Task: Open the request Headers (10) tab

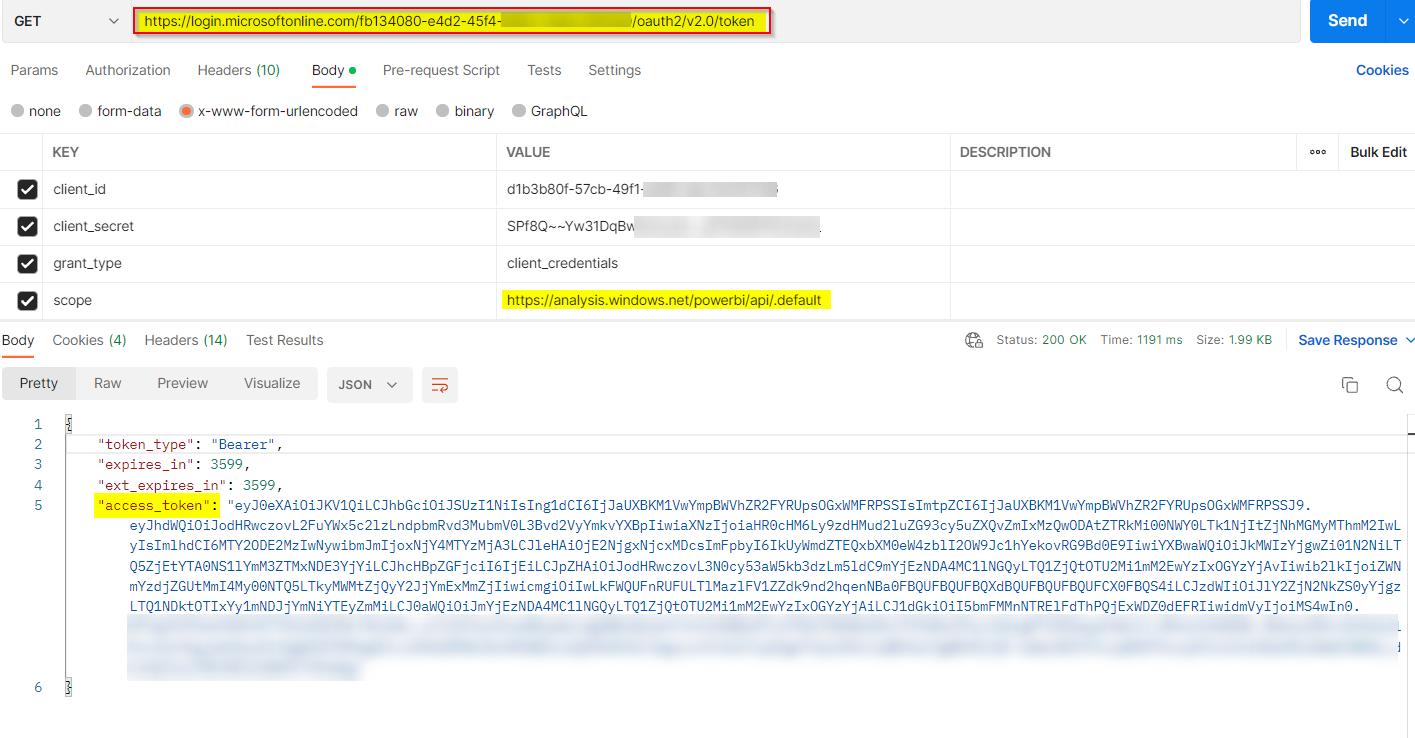Action: click(239, 70)
